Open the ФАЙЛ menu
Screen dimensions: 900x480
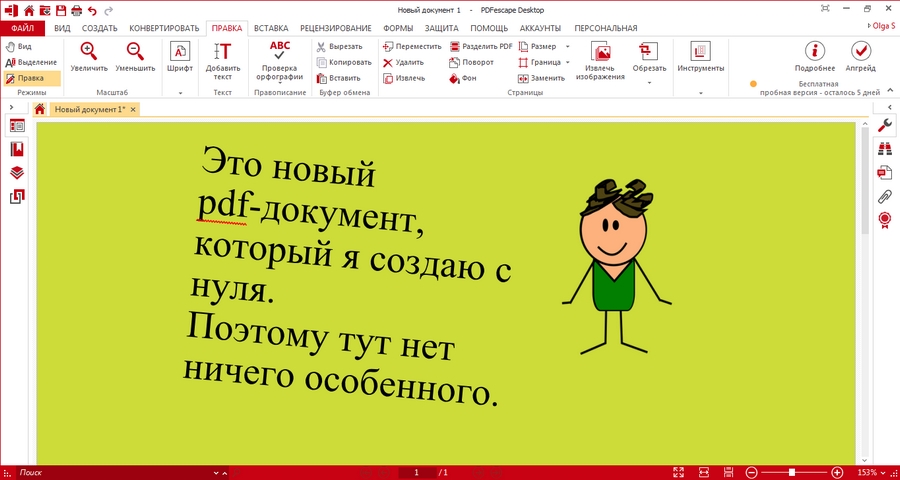(22, 28)
